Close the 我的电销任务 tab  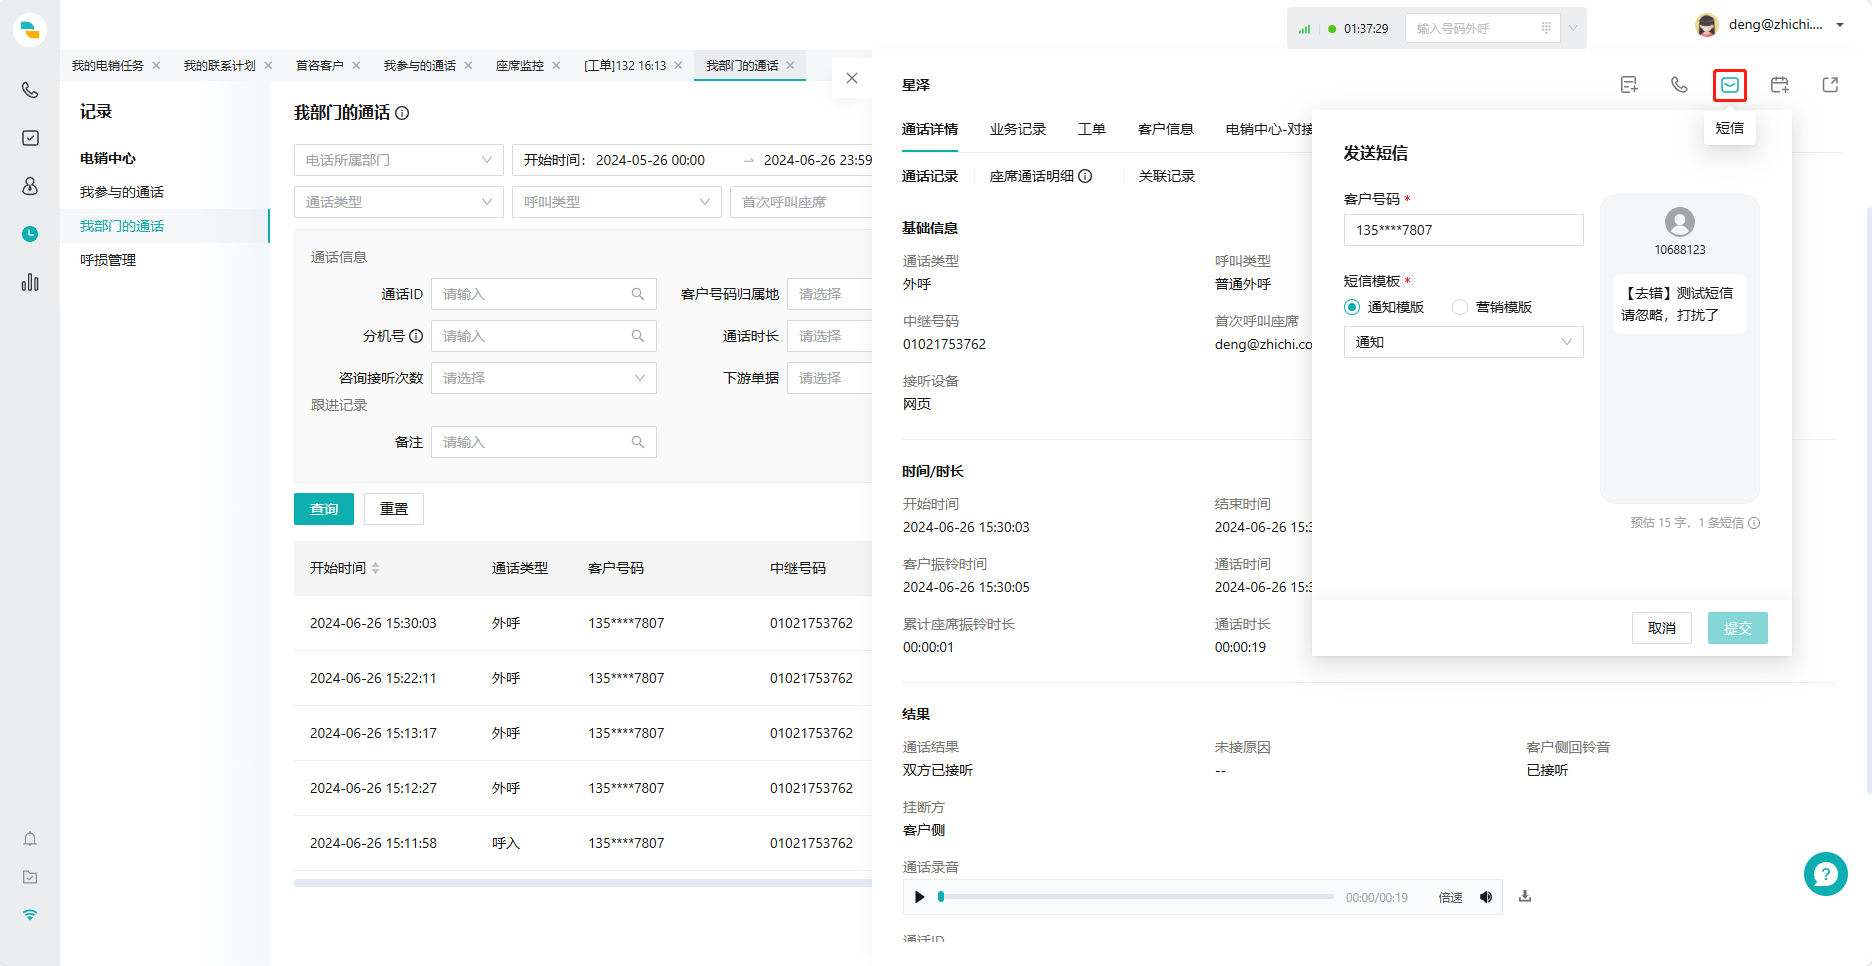(156, 66)
